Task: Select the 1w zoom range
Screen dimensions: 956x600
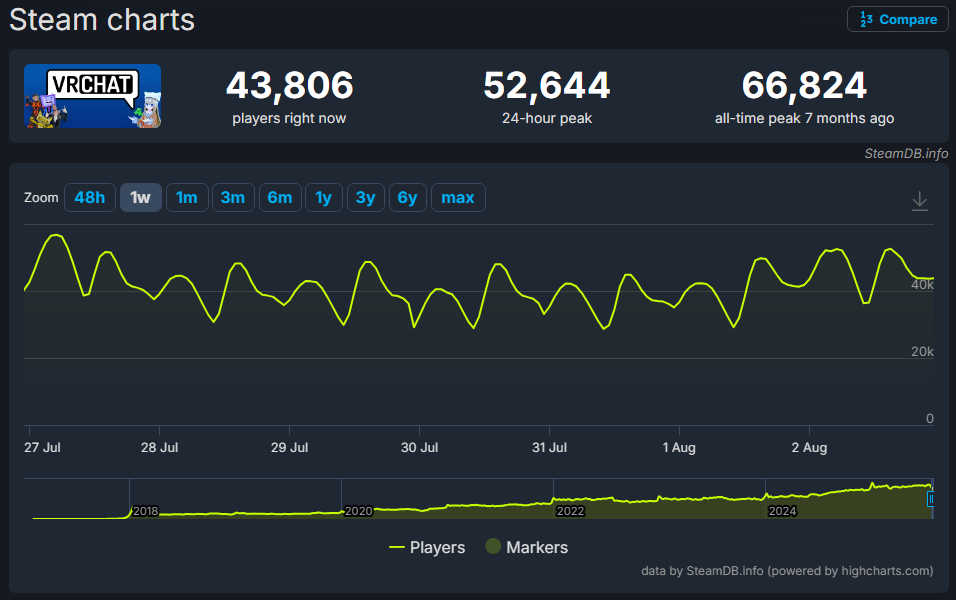Action: tap(140, 197)
